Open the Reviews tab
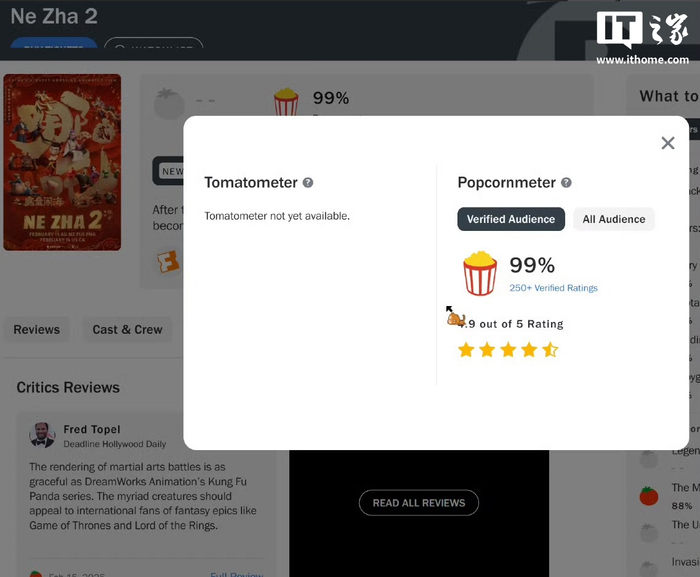Image resolution: width=700 pixels, height=577 pixels. point(37,330)
